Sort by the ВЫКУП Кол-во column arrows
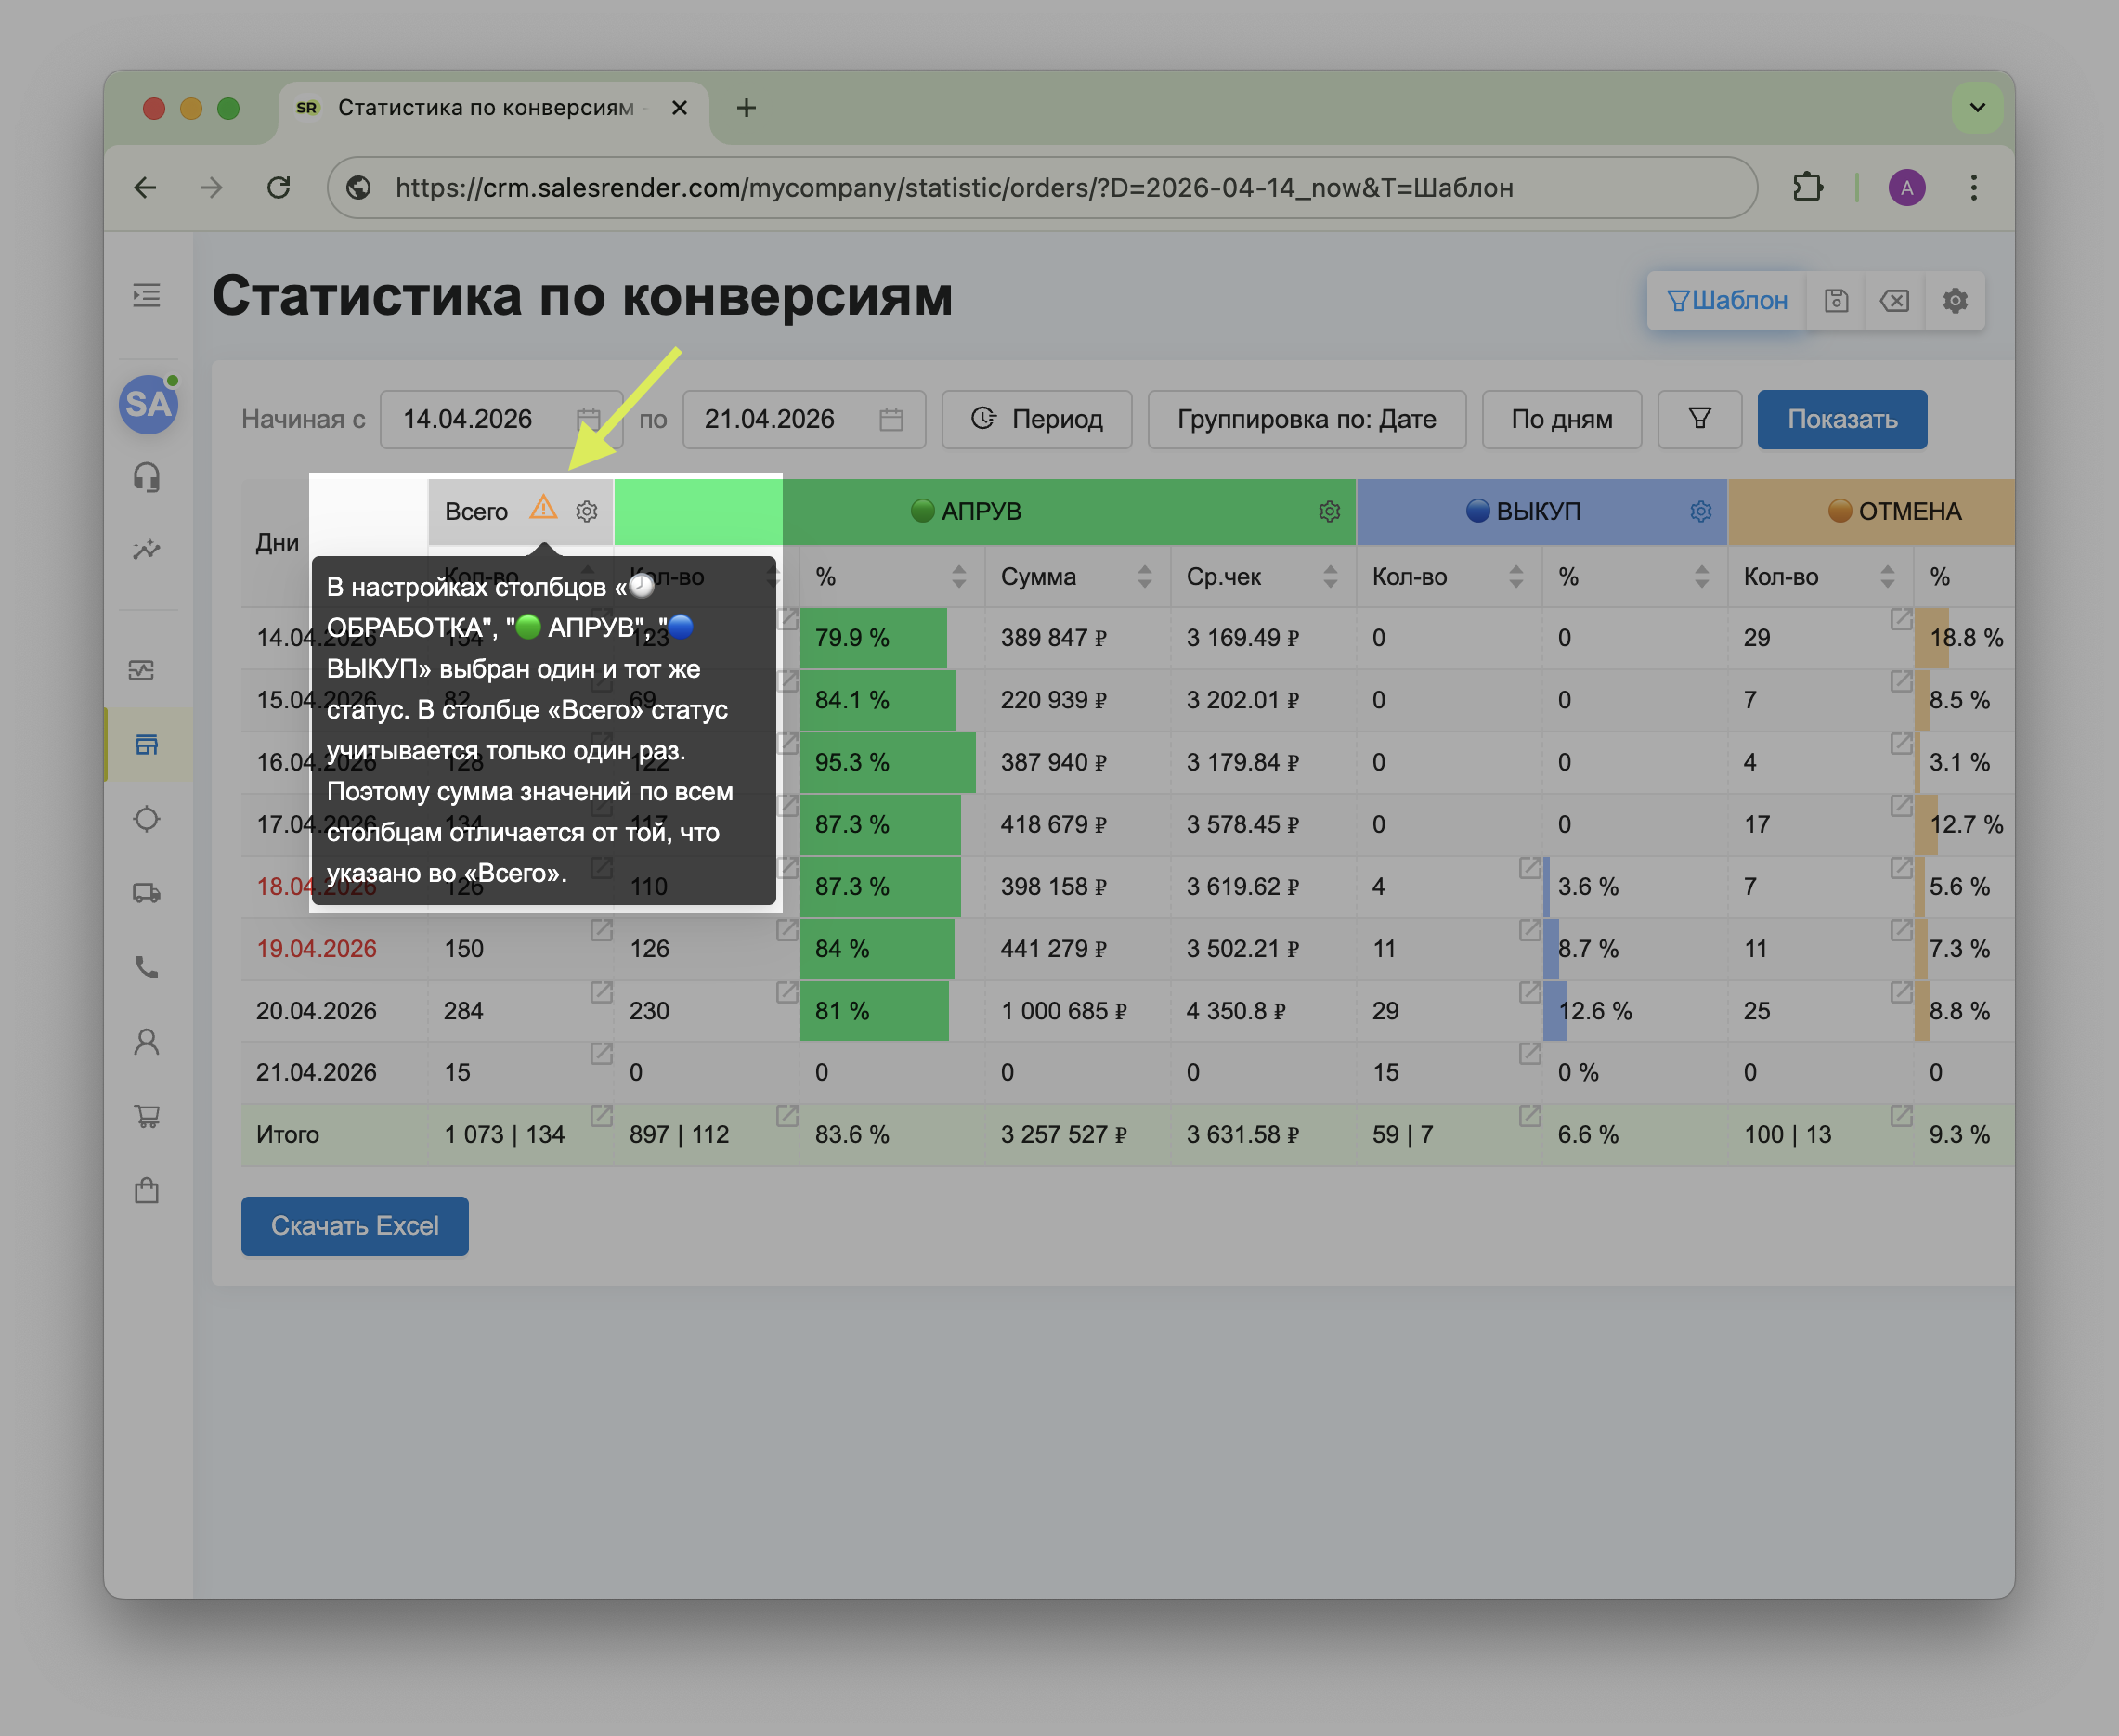The width and height of the screenshot is (2119, 1736). coord(1516,576)
